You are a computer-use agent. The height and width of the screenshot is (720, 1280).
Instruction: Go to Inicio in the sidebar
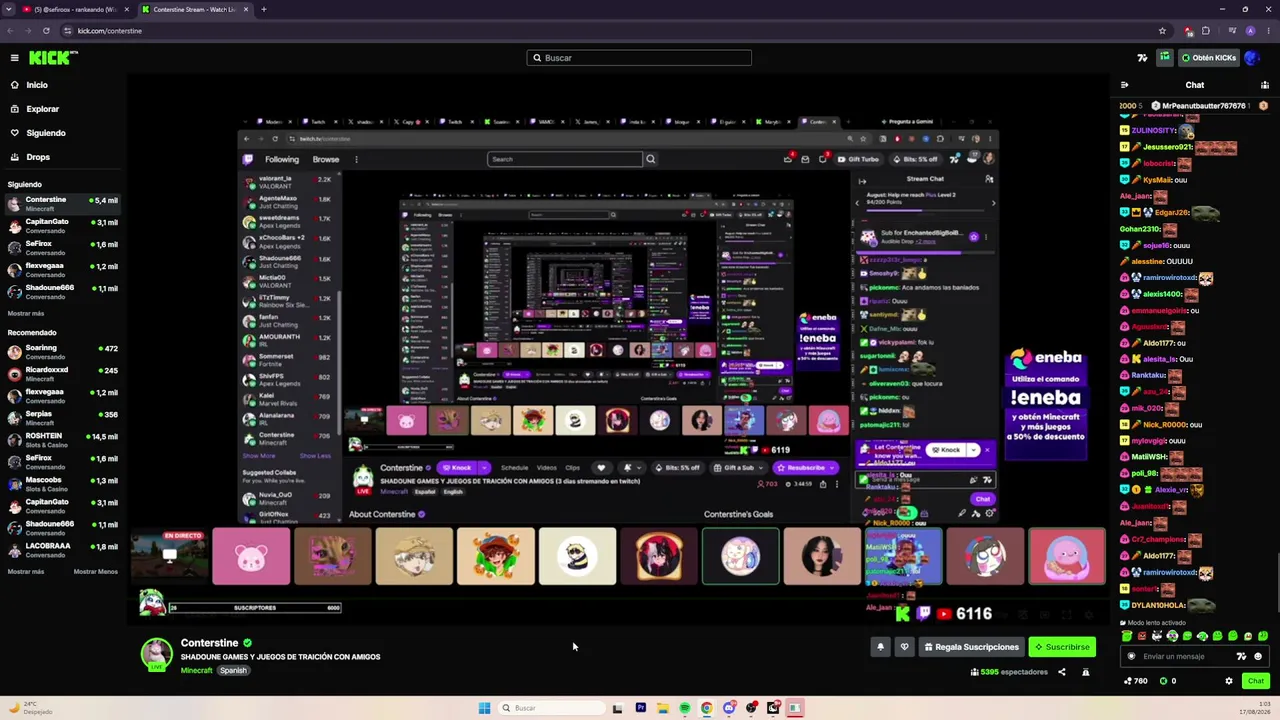click(x=37, y=85)
